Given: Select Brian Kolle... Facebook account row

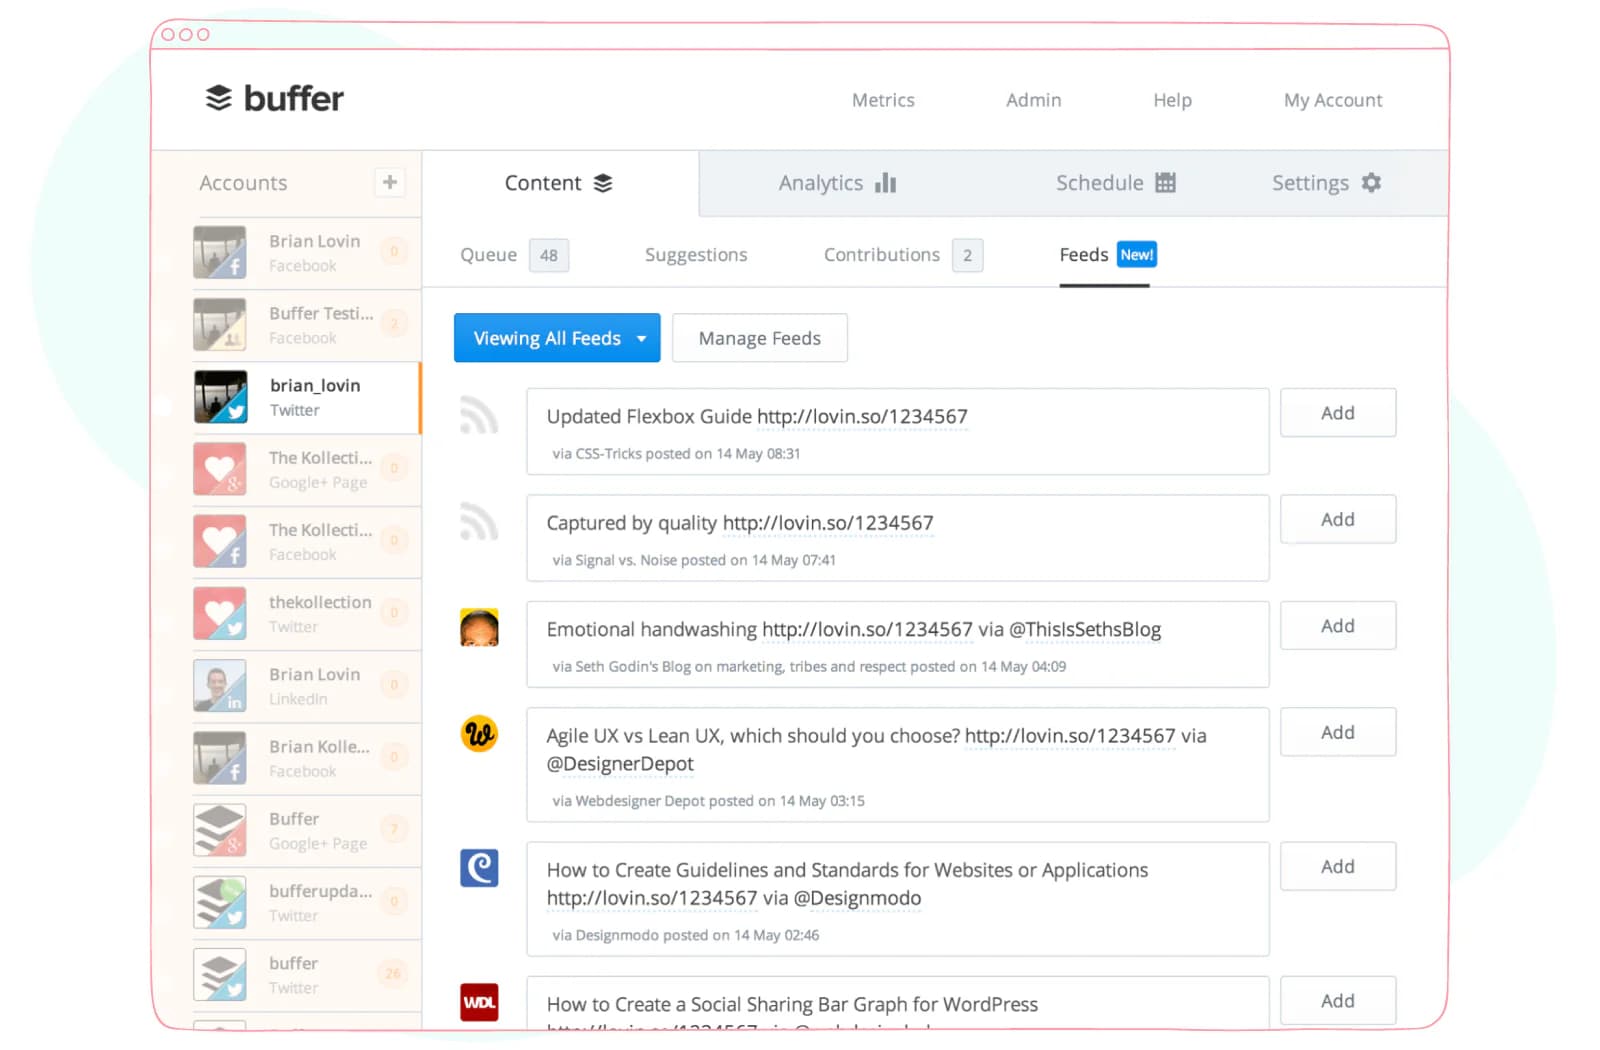Looking at the screenshot, I should pyautogui.click(x=307, y=758).
